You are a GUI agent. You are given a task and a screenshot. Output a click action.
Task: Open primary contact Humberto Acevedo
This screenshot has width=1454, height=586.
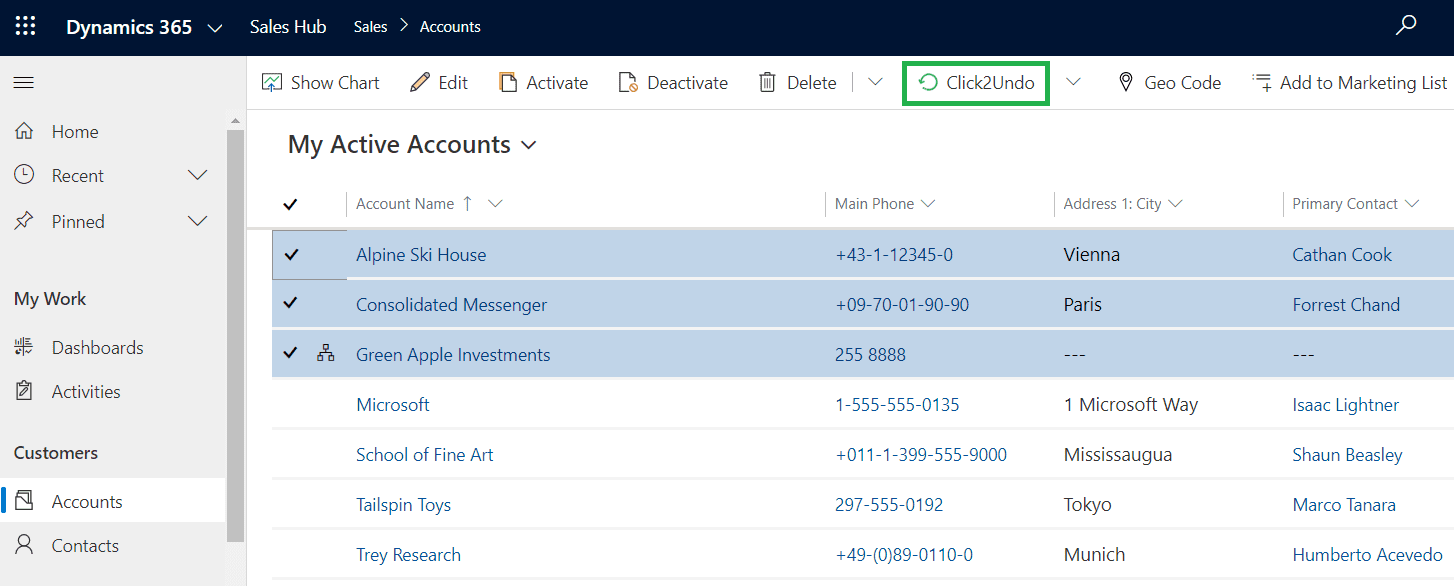click(1367, 555)
